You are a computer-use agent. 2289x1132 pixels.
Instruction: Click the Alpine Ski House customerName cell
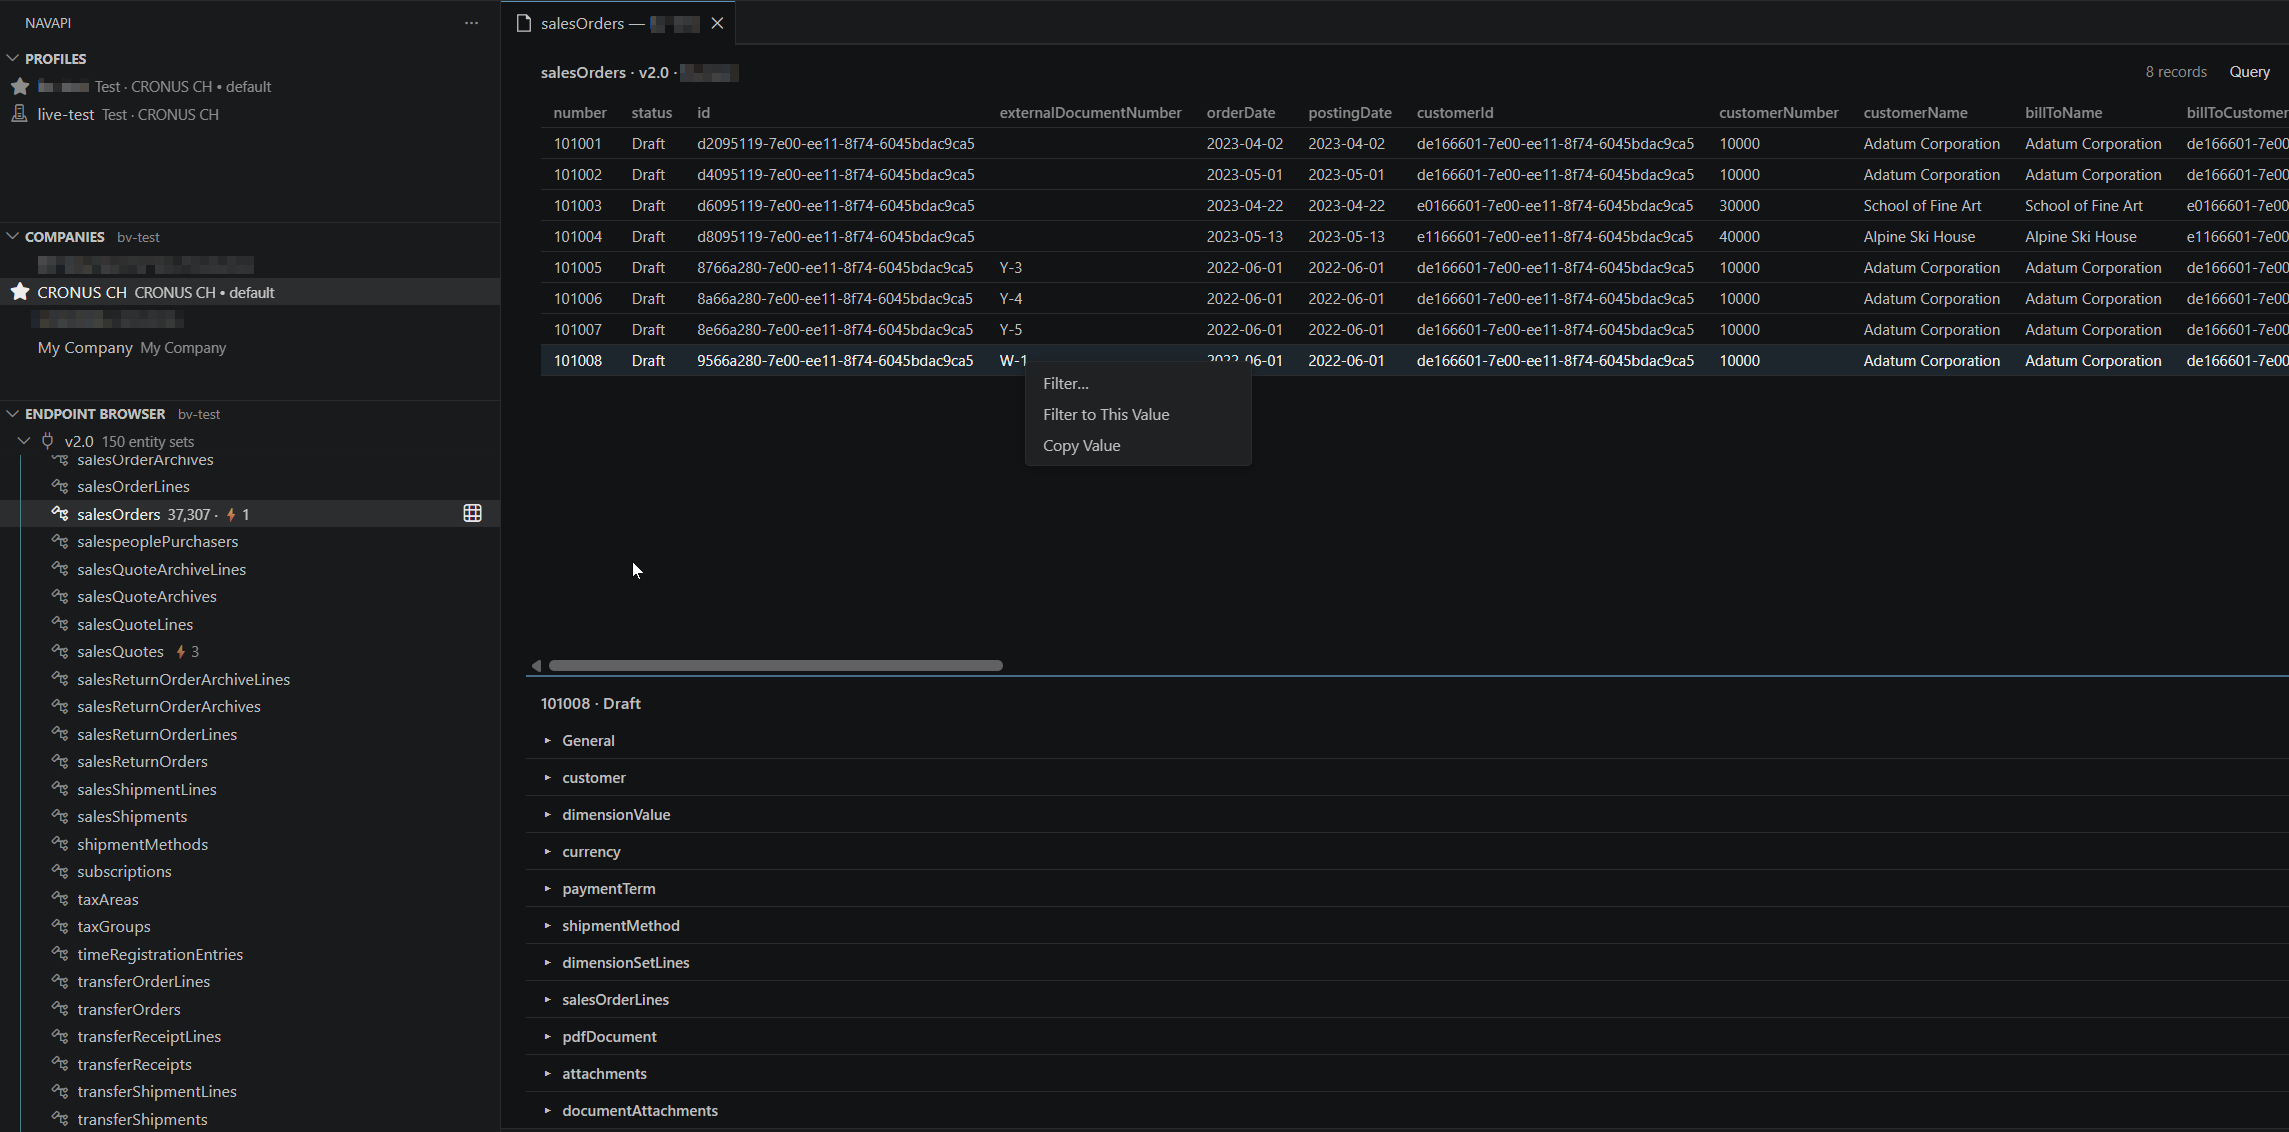point(1919,236)
